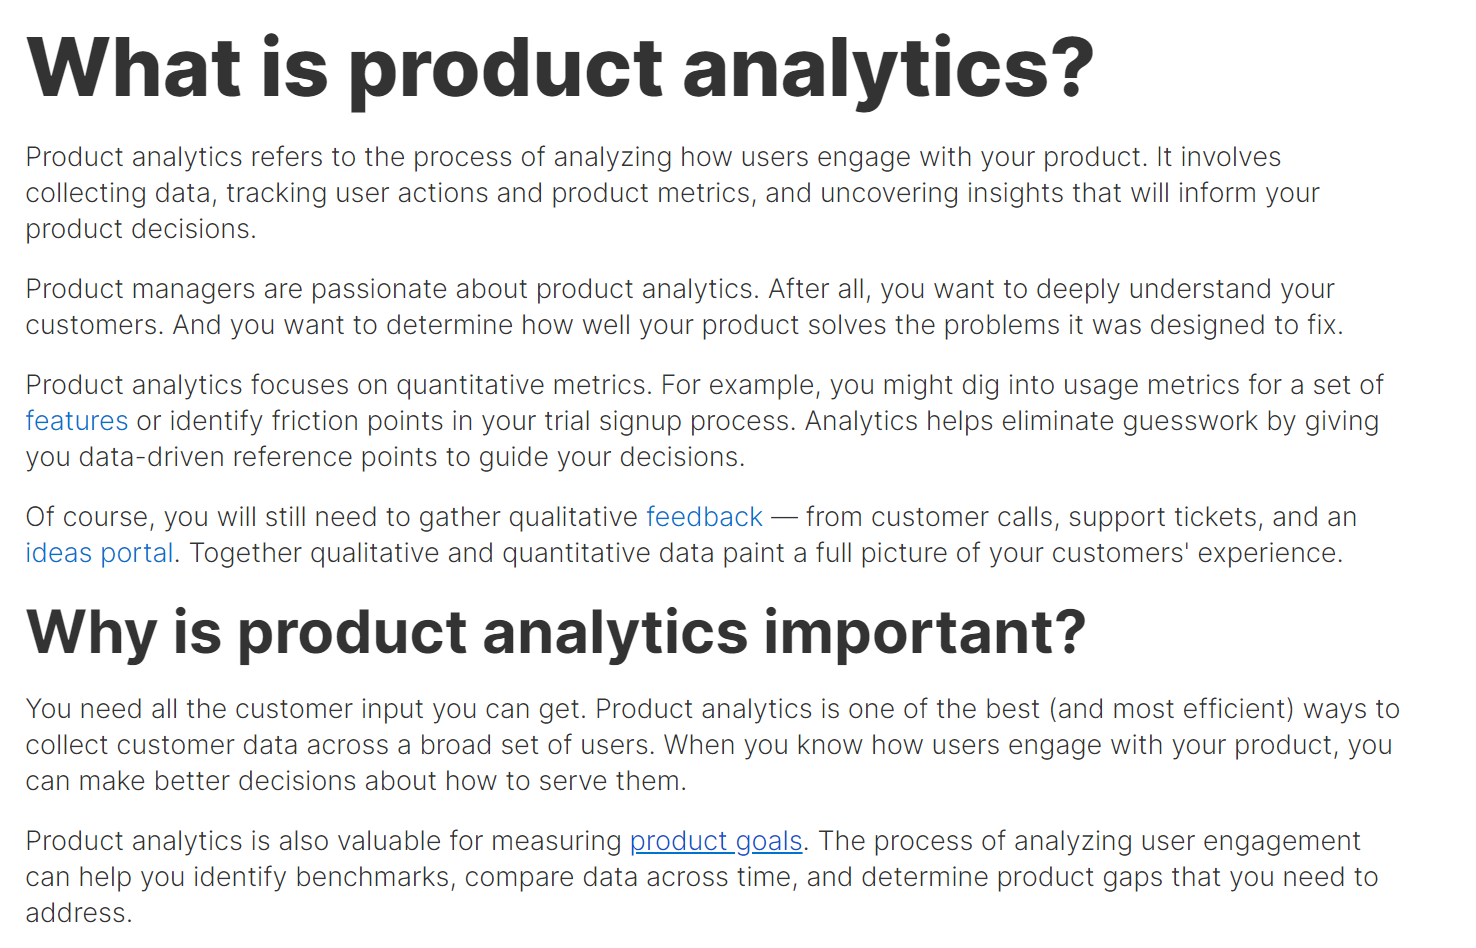Viewport: 1476px width, 948px height.
Task: Click the paragraph starting "Product analytics refers to"
Action: pyautogui.click(x=672, y=193)
